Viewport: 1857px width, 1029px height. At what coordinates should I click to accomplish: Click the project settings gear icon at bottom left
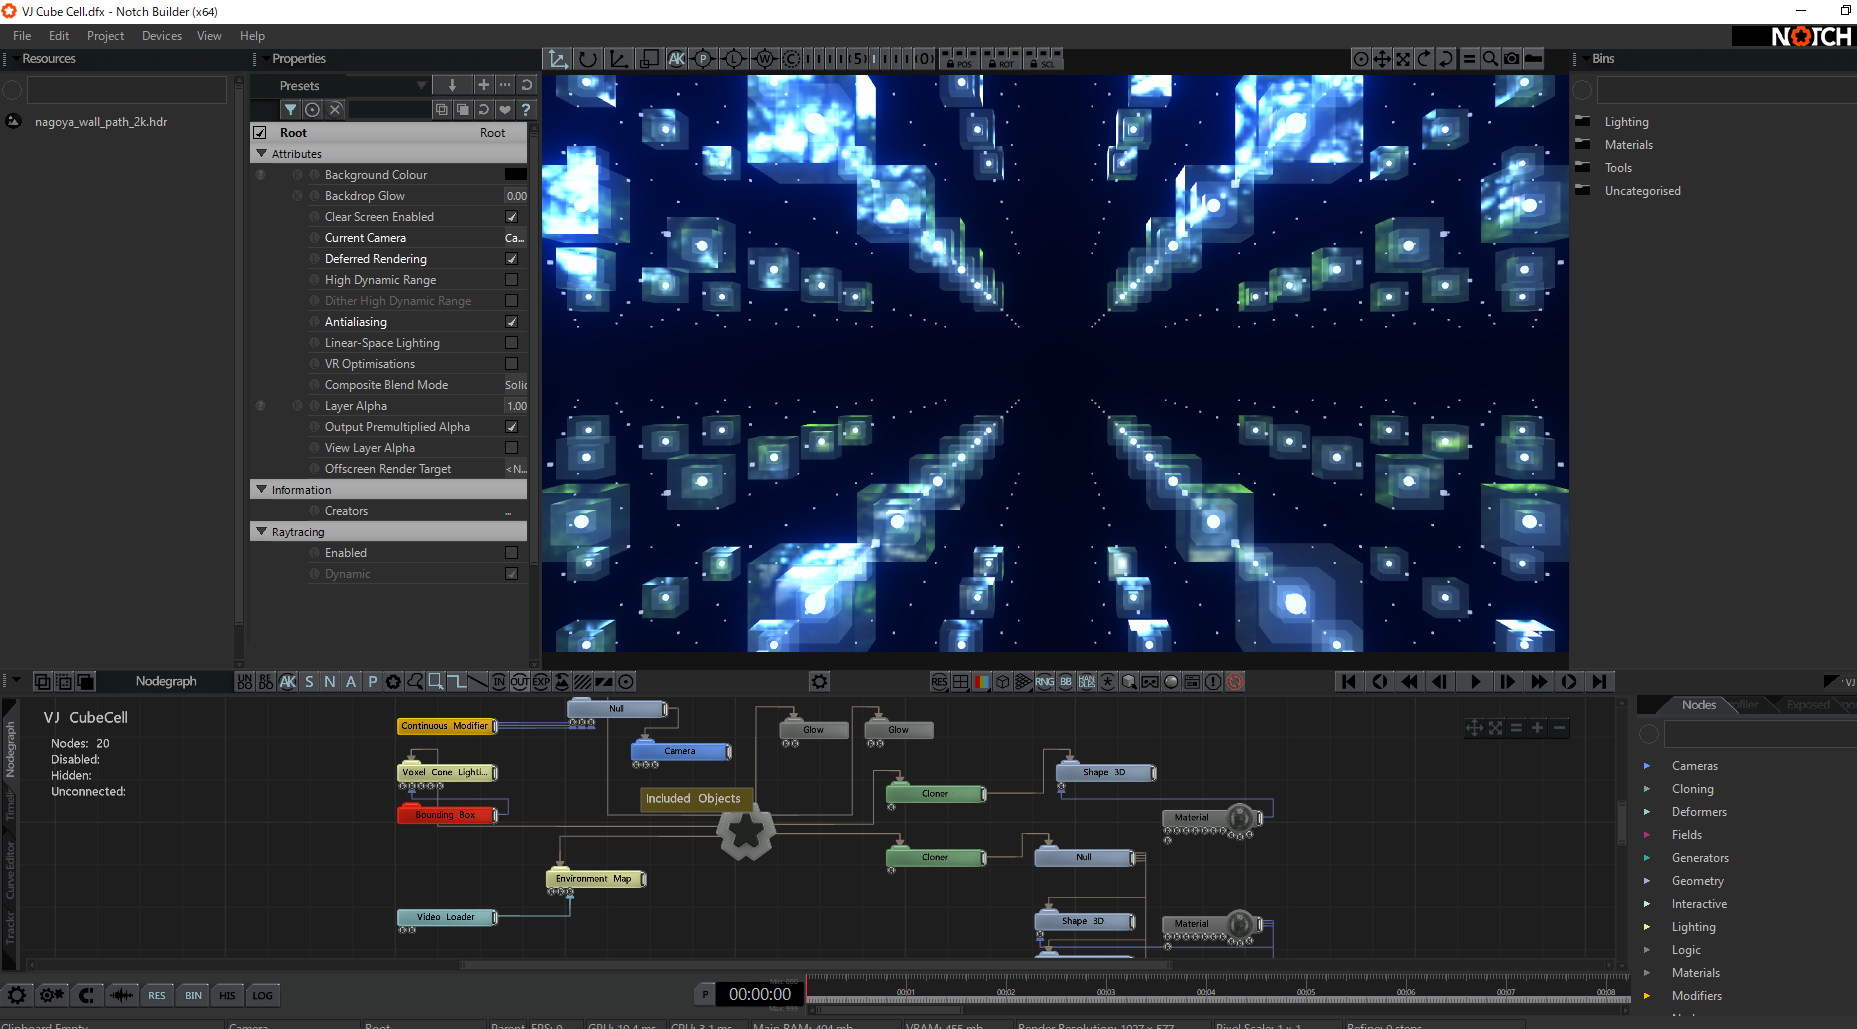tap(17, 995)
